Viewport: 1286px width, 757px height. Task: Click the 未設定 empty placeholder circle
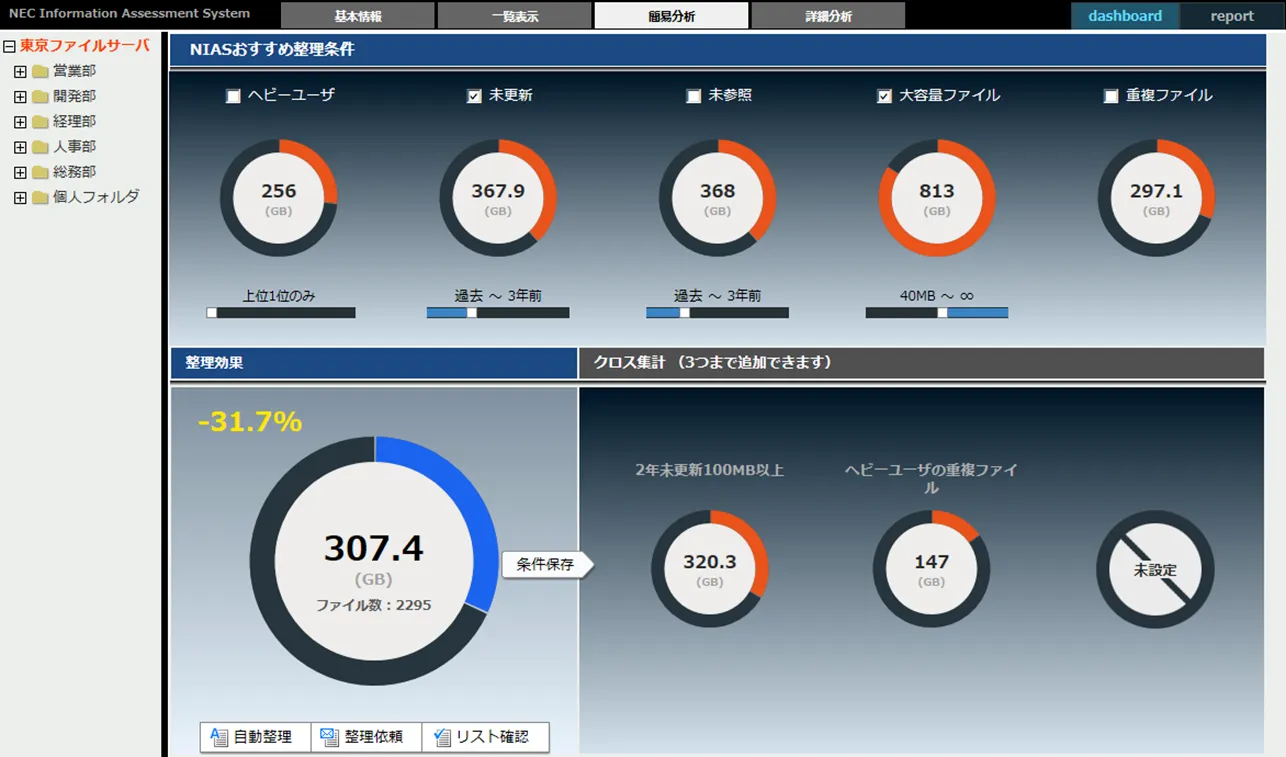coord(1155,569)
